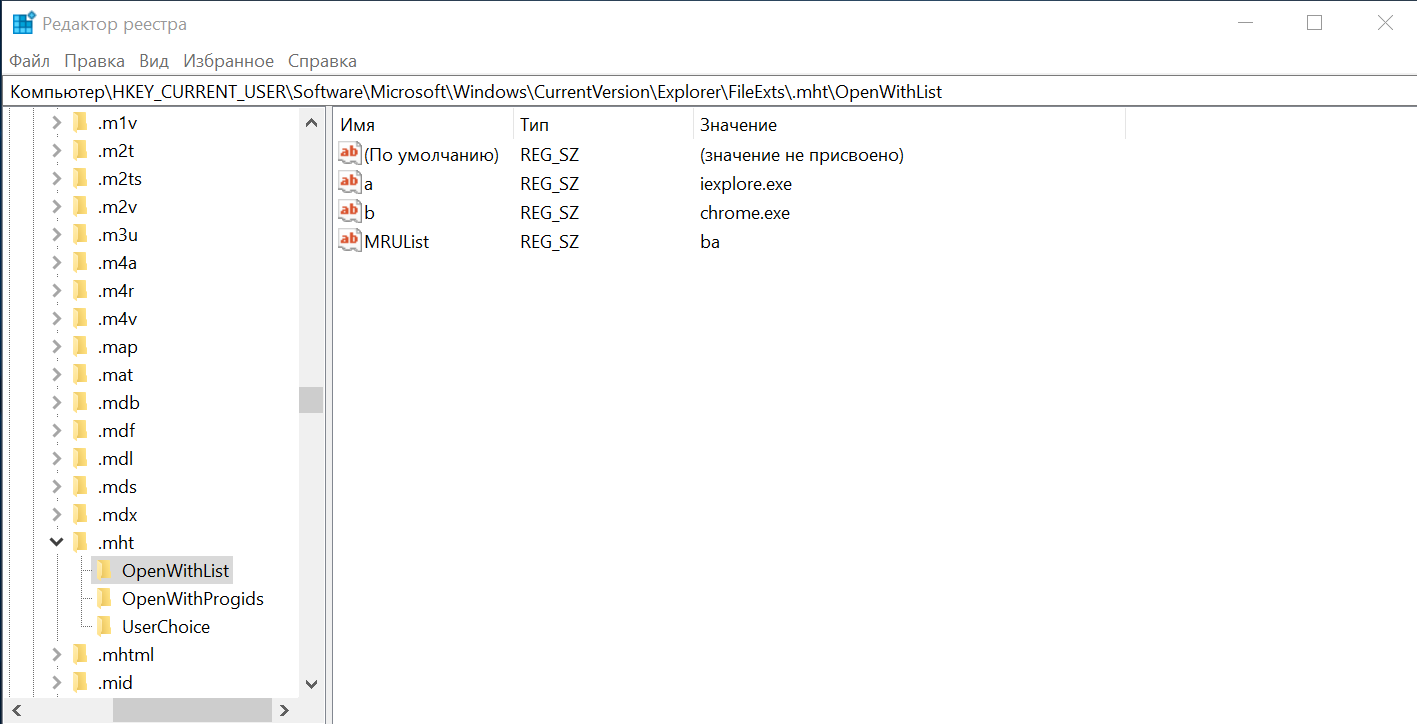
Task: Click the .m1v folder icon
Action: [81, 123]
